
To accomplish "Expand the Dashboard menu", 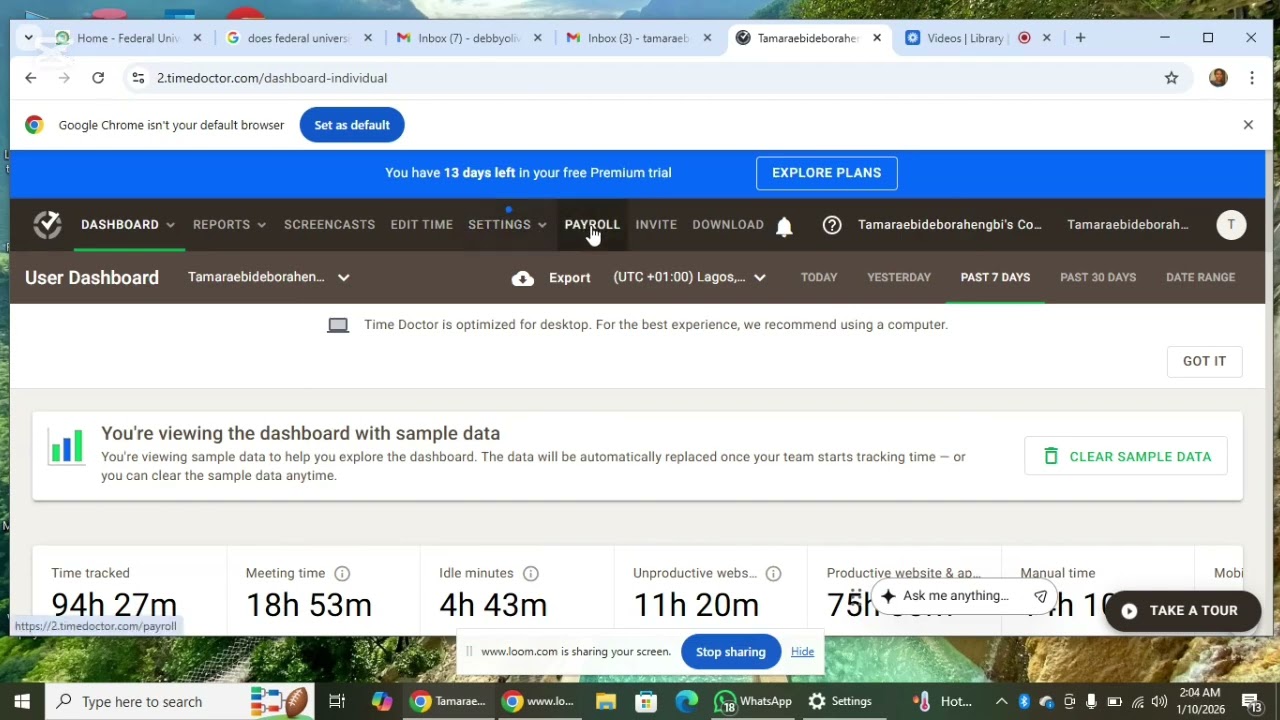I will tap(128, 225).
